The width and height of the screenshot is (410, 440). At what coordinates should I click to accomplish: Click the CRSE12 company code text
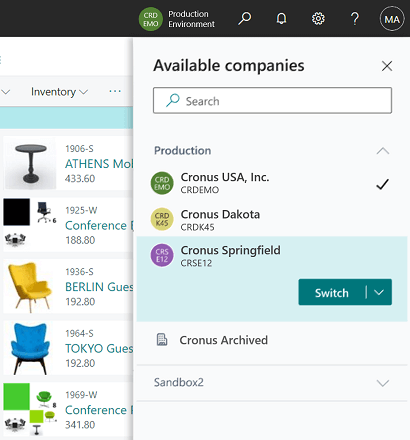pos(196,263)
